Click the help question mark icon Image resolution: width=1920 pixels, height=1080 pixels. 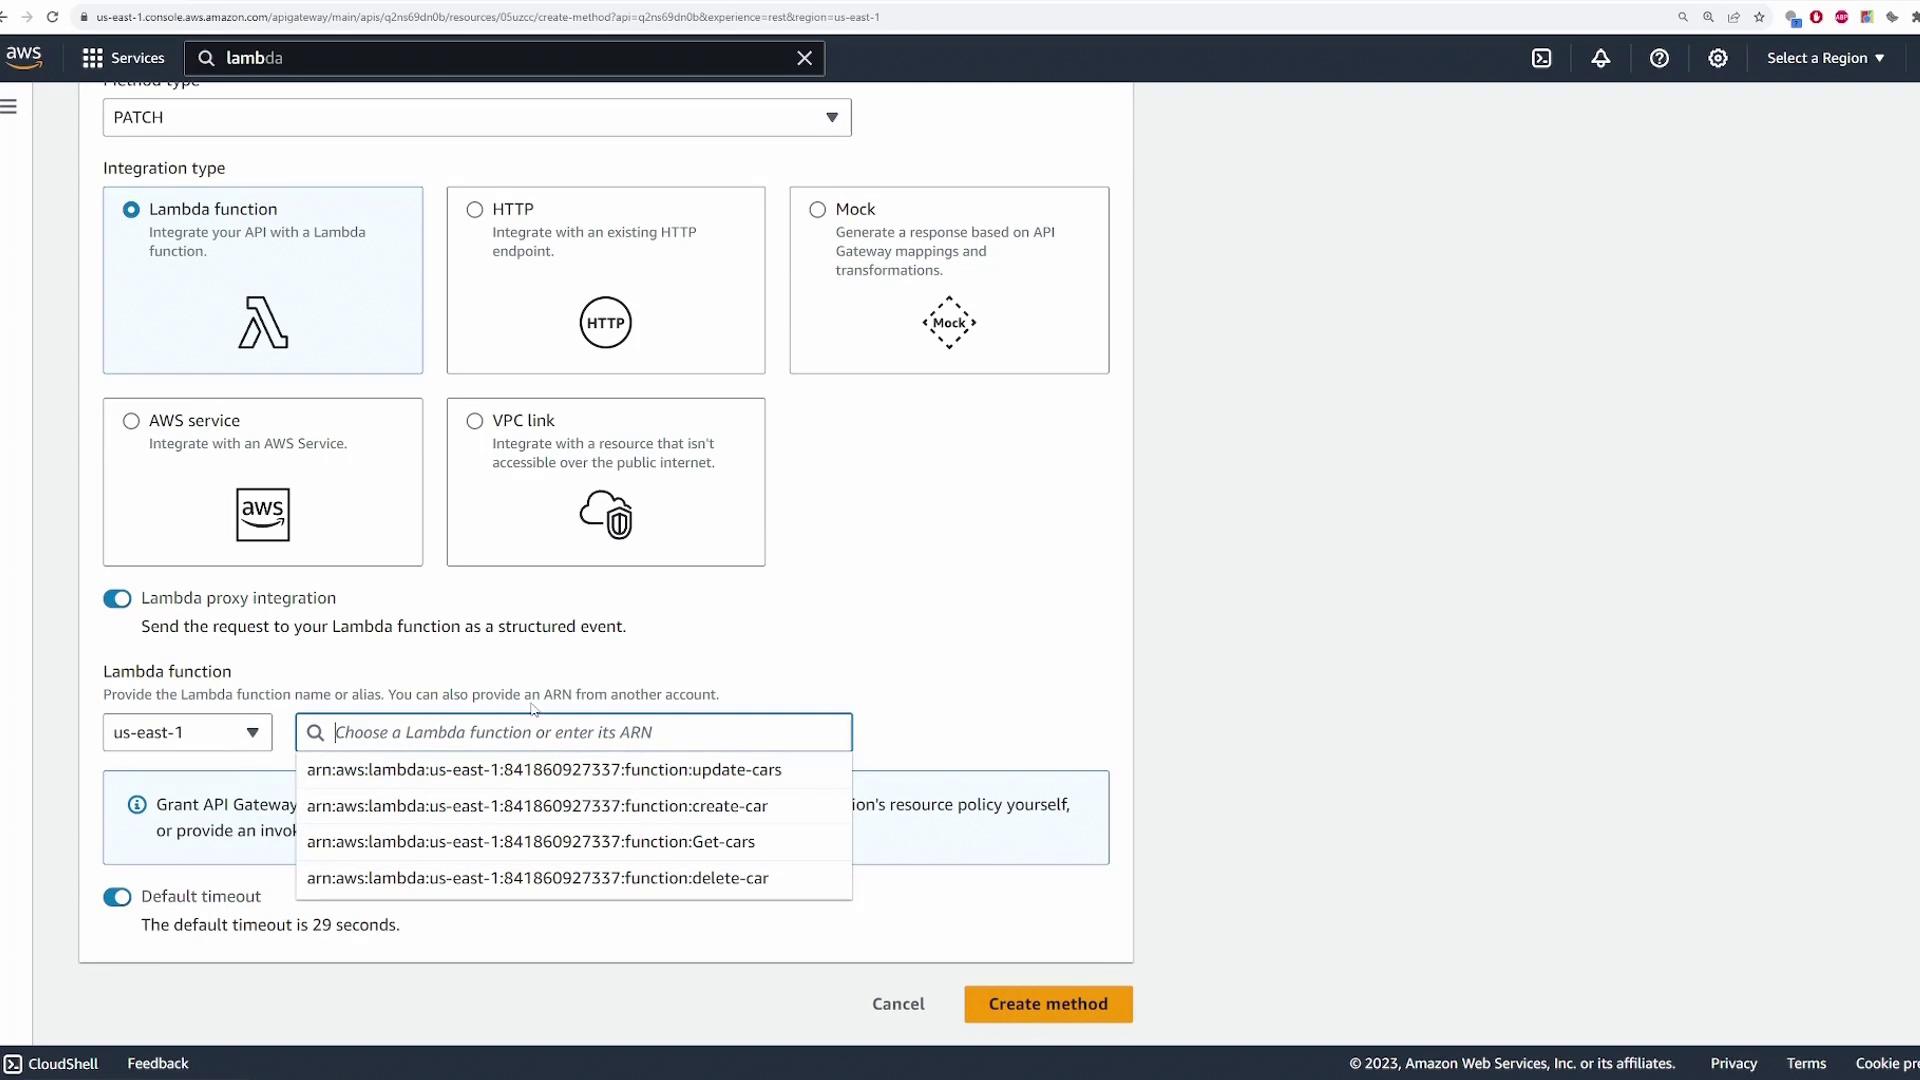[x=1659, y=58]
